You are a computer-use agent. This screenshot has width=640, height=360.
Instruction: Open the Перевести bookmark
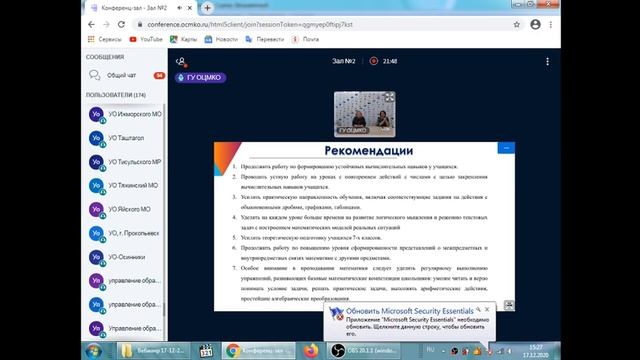point(264,39)
